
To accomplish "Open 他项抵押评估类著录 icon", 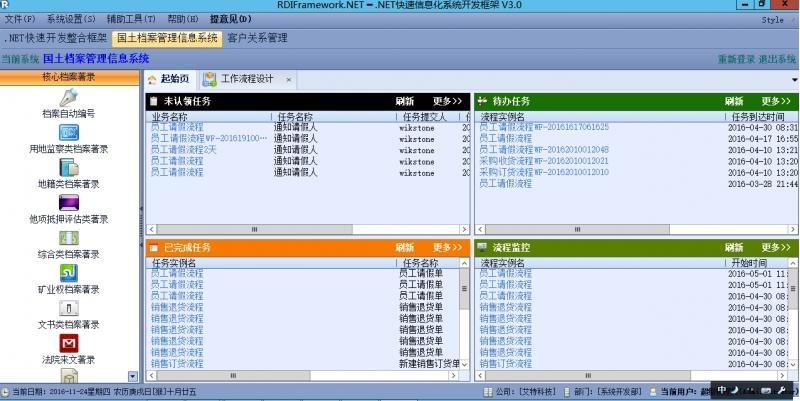I will click(x=68, y=203).
